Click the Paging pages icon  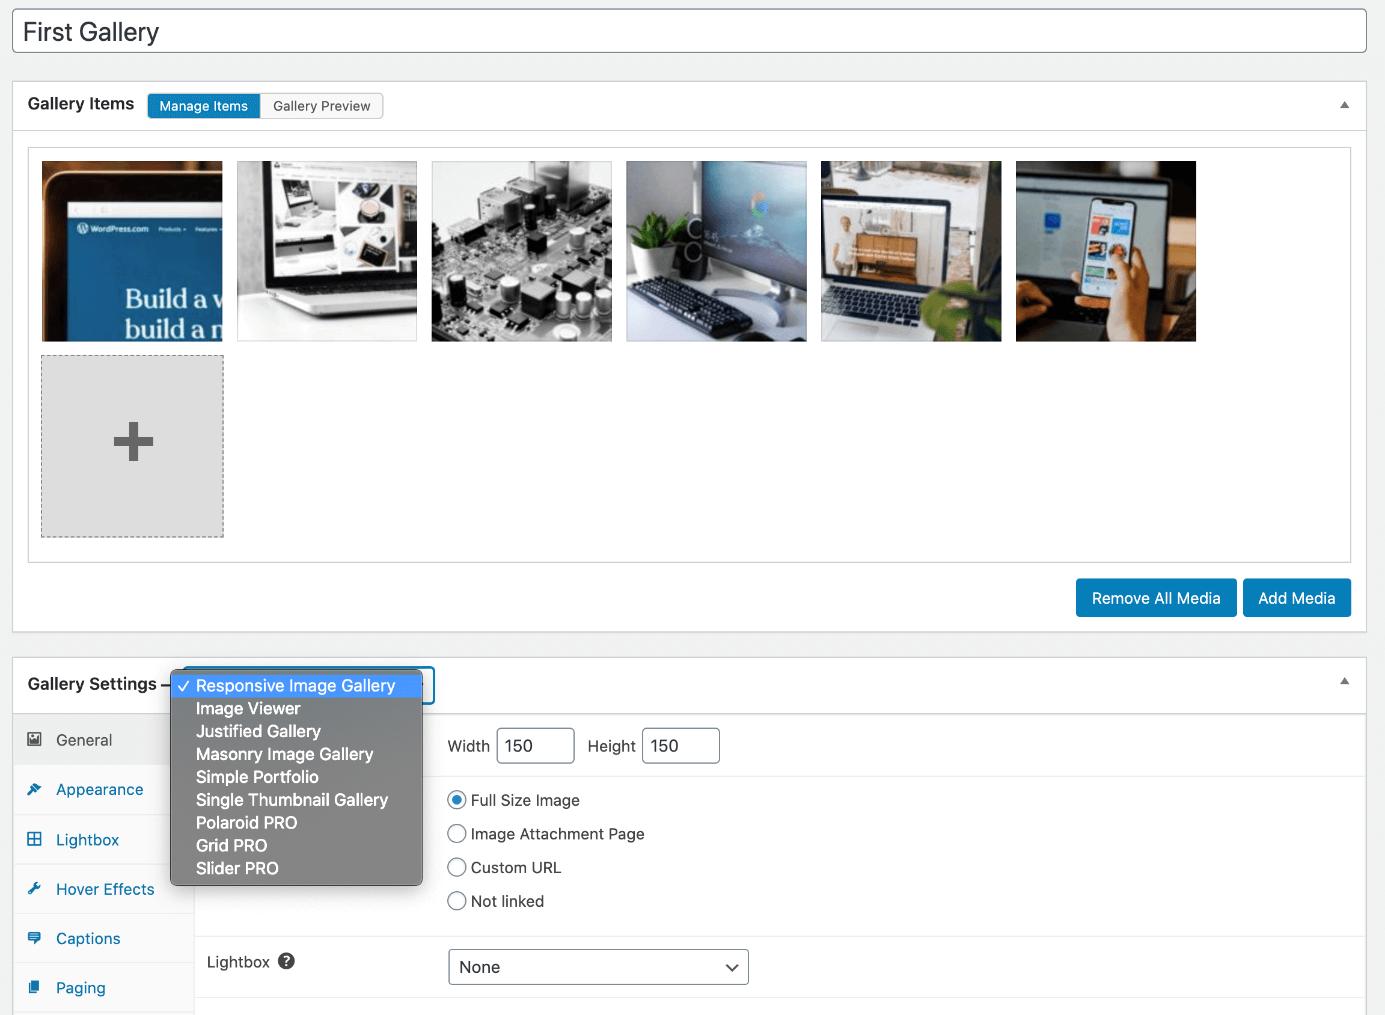point(34,987)
